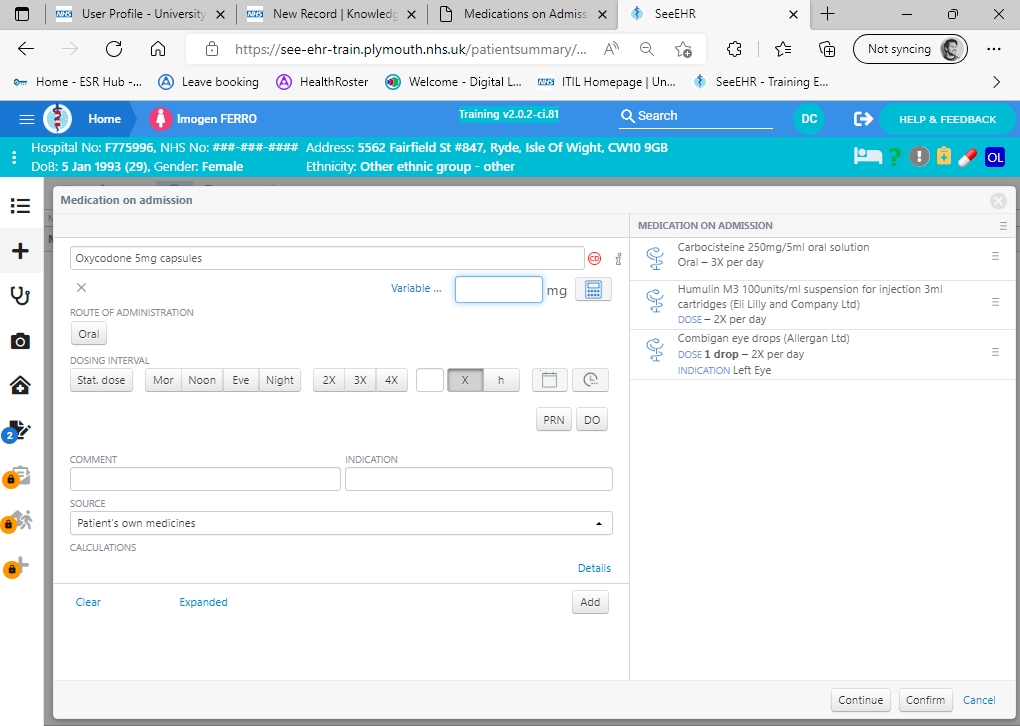Open the hamburger menu in blue header
Viewport: 1020px width, 726px height.
[27, 119]
